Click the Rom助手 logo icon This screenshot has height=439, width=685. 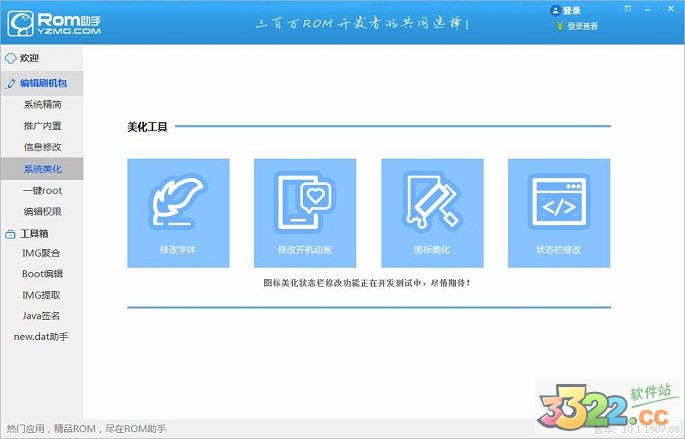pos(21,23)
